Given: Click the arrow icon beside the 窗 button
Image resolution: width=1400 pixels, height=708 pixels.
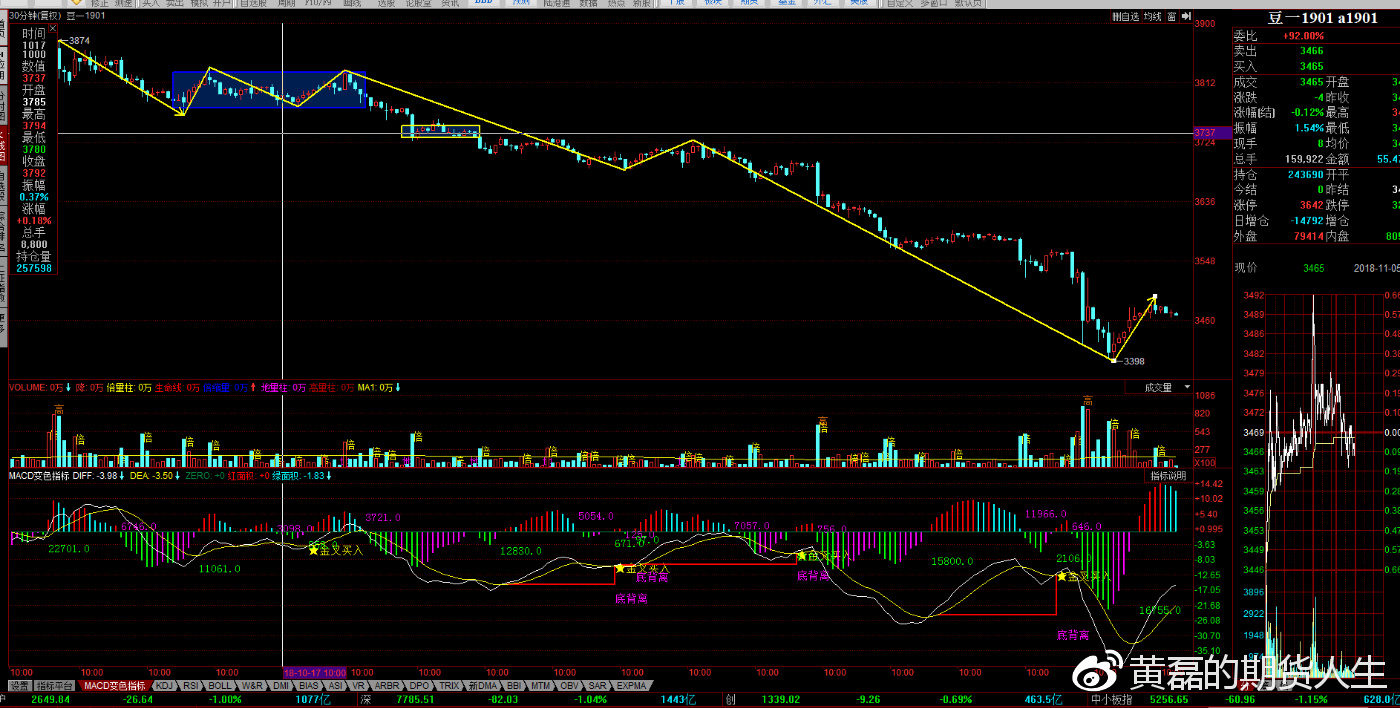Looking at the screenshot, I should (x=1184, y=16).
